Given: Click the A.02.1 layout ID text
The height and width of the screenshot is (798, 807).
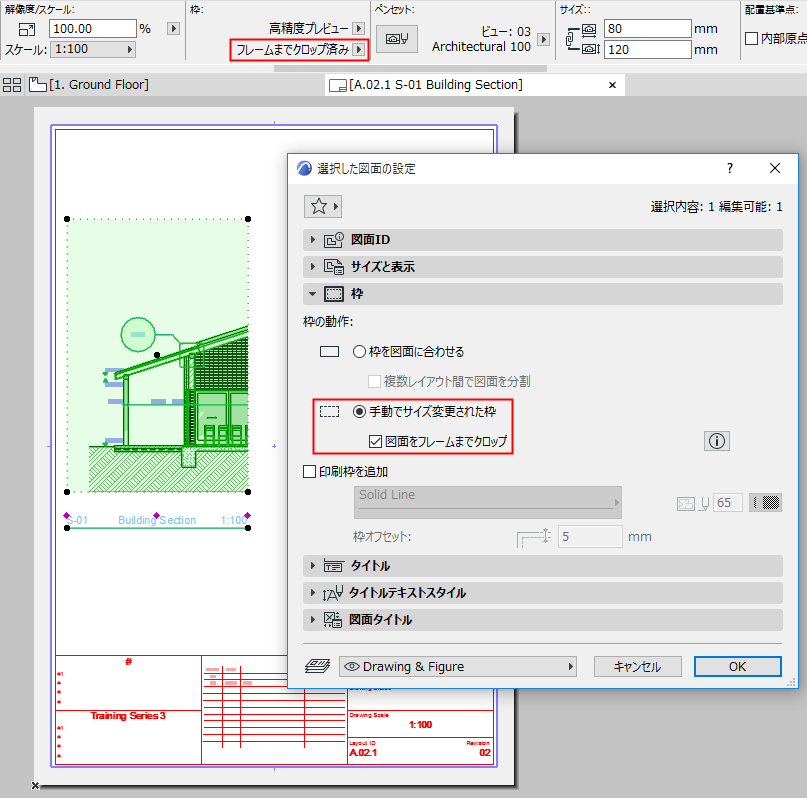Looking at the screenshot, I should coord(363,753).
